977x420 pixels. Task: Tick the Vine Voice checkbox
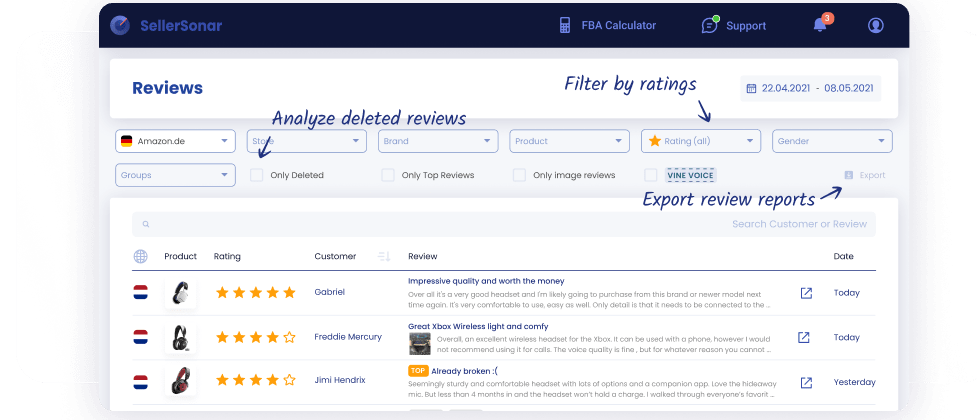coord(651,175)
